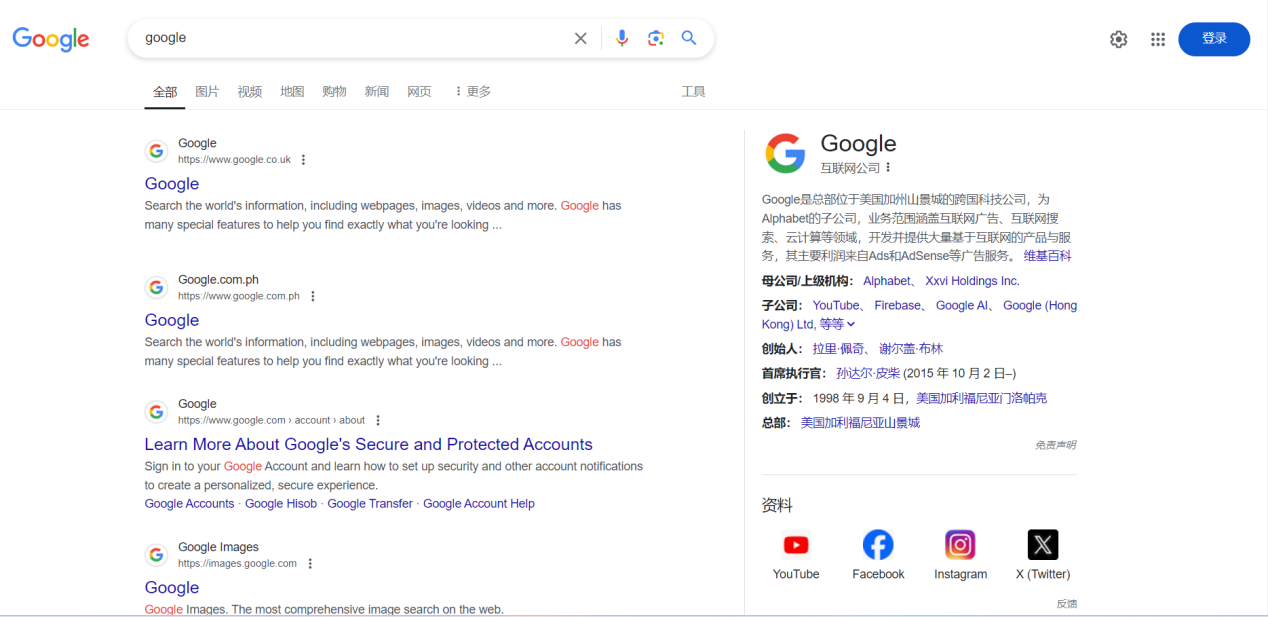Open the Firebase subsidiary link
Image resolution: width=1268 pixels, height=617 pixels.
coord(898,305)
